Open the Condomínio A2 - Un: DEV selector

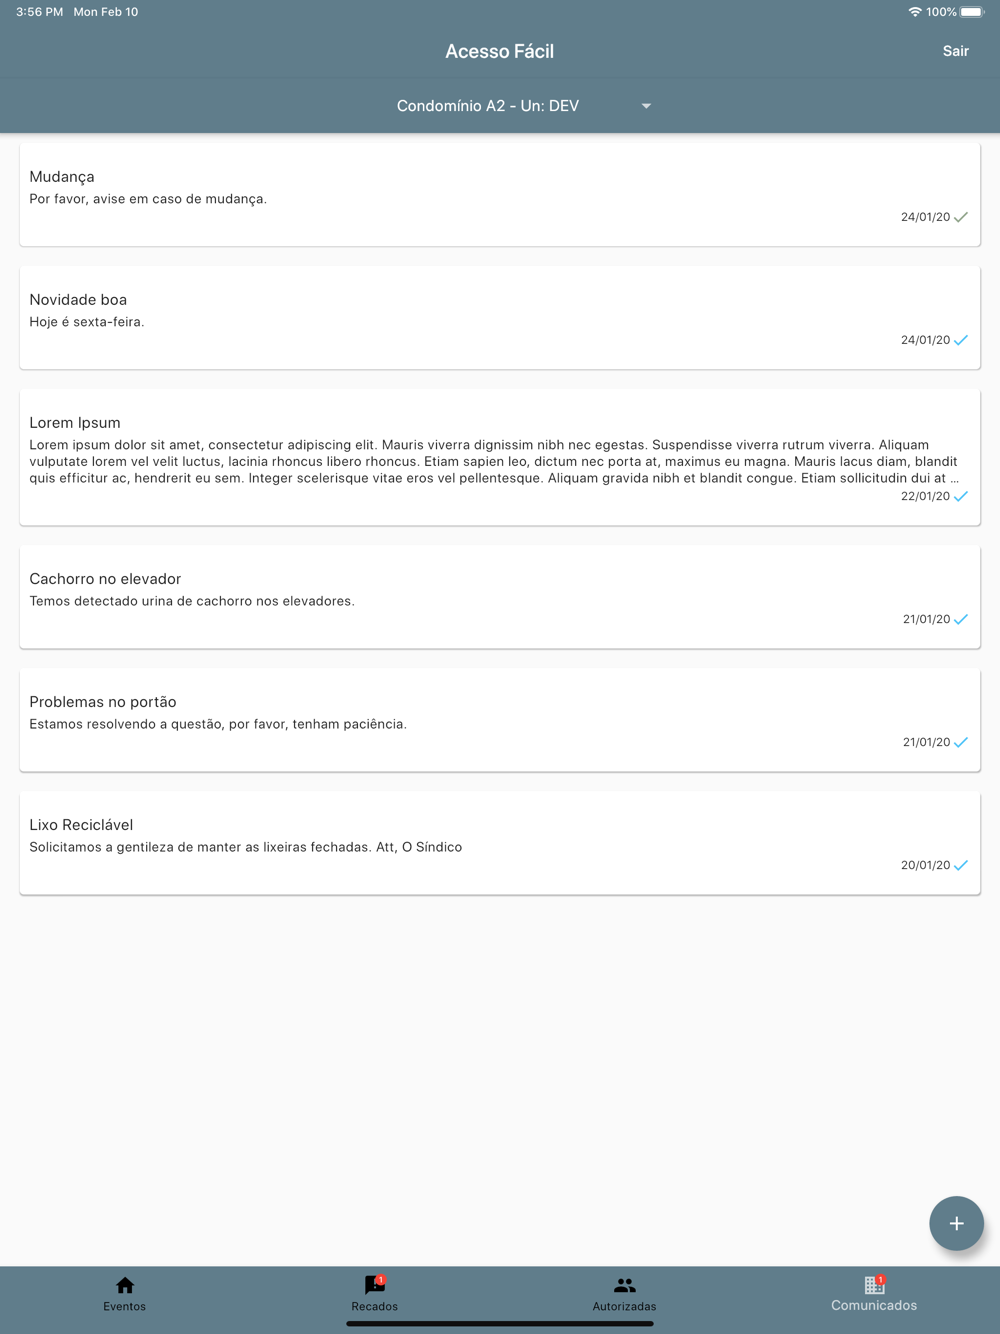coord(488,106)
